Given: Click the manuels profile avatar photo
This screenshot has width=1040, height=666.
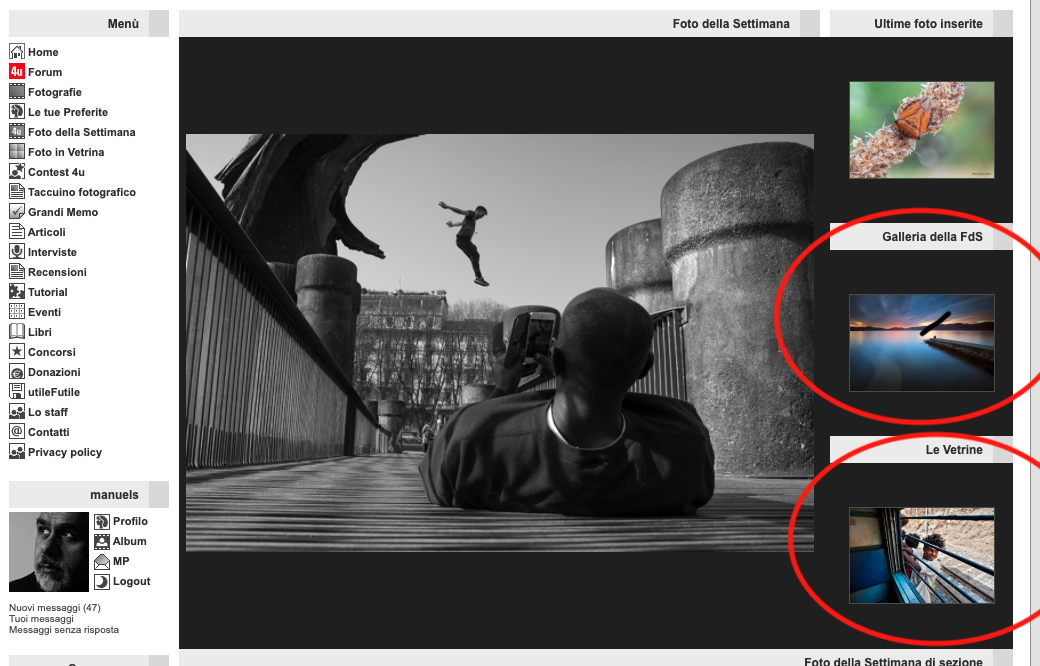Looking at the screenshot, I should tap(49, 552).
